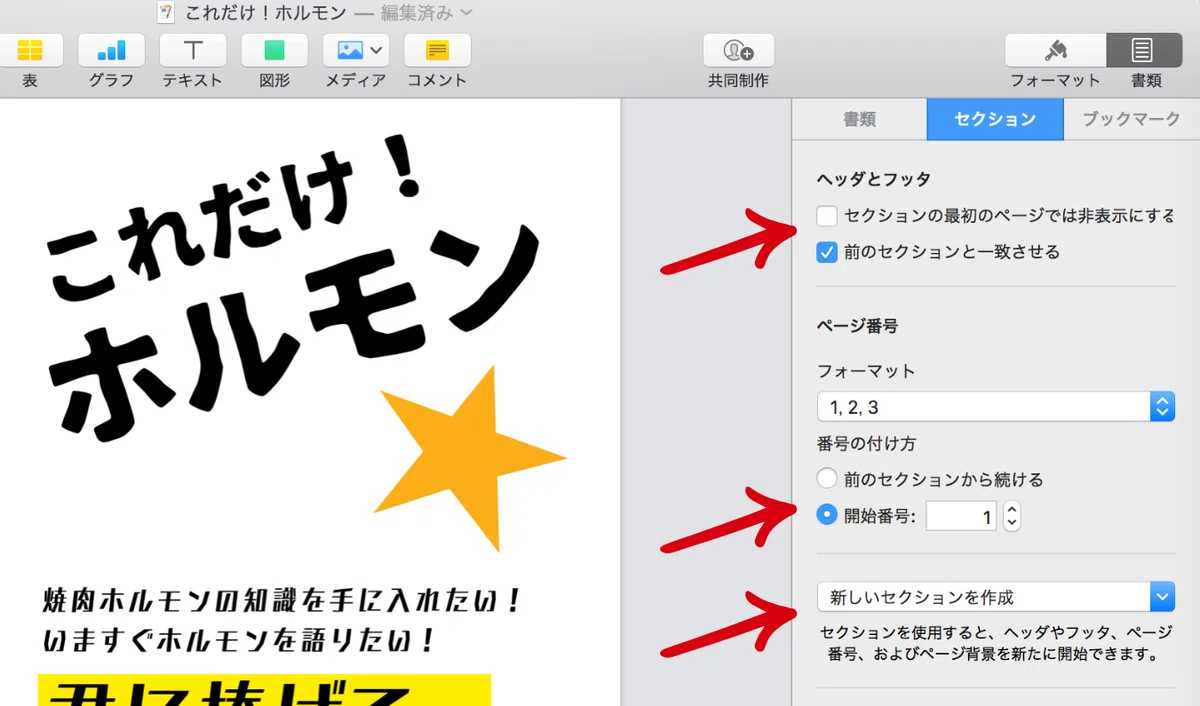Enable セクションの最初のページでは非表示にする checkbox
Screen dimensions: 1200x706
(827, 215)
